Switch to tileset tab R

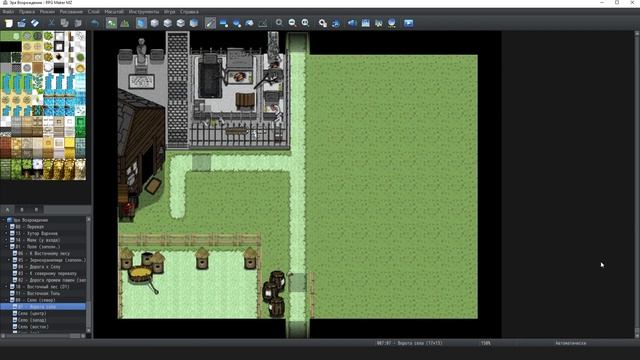point(36,210)
